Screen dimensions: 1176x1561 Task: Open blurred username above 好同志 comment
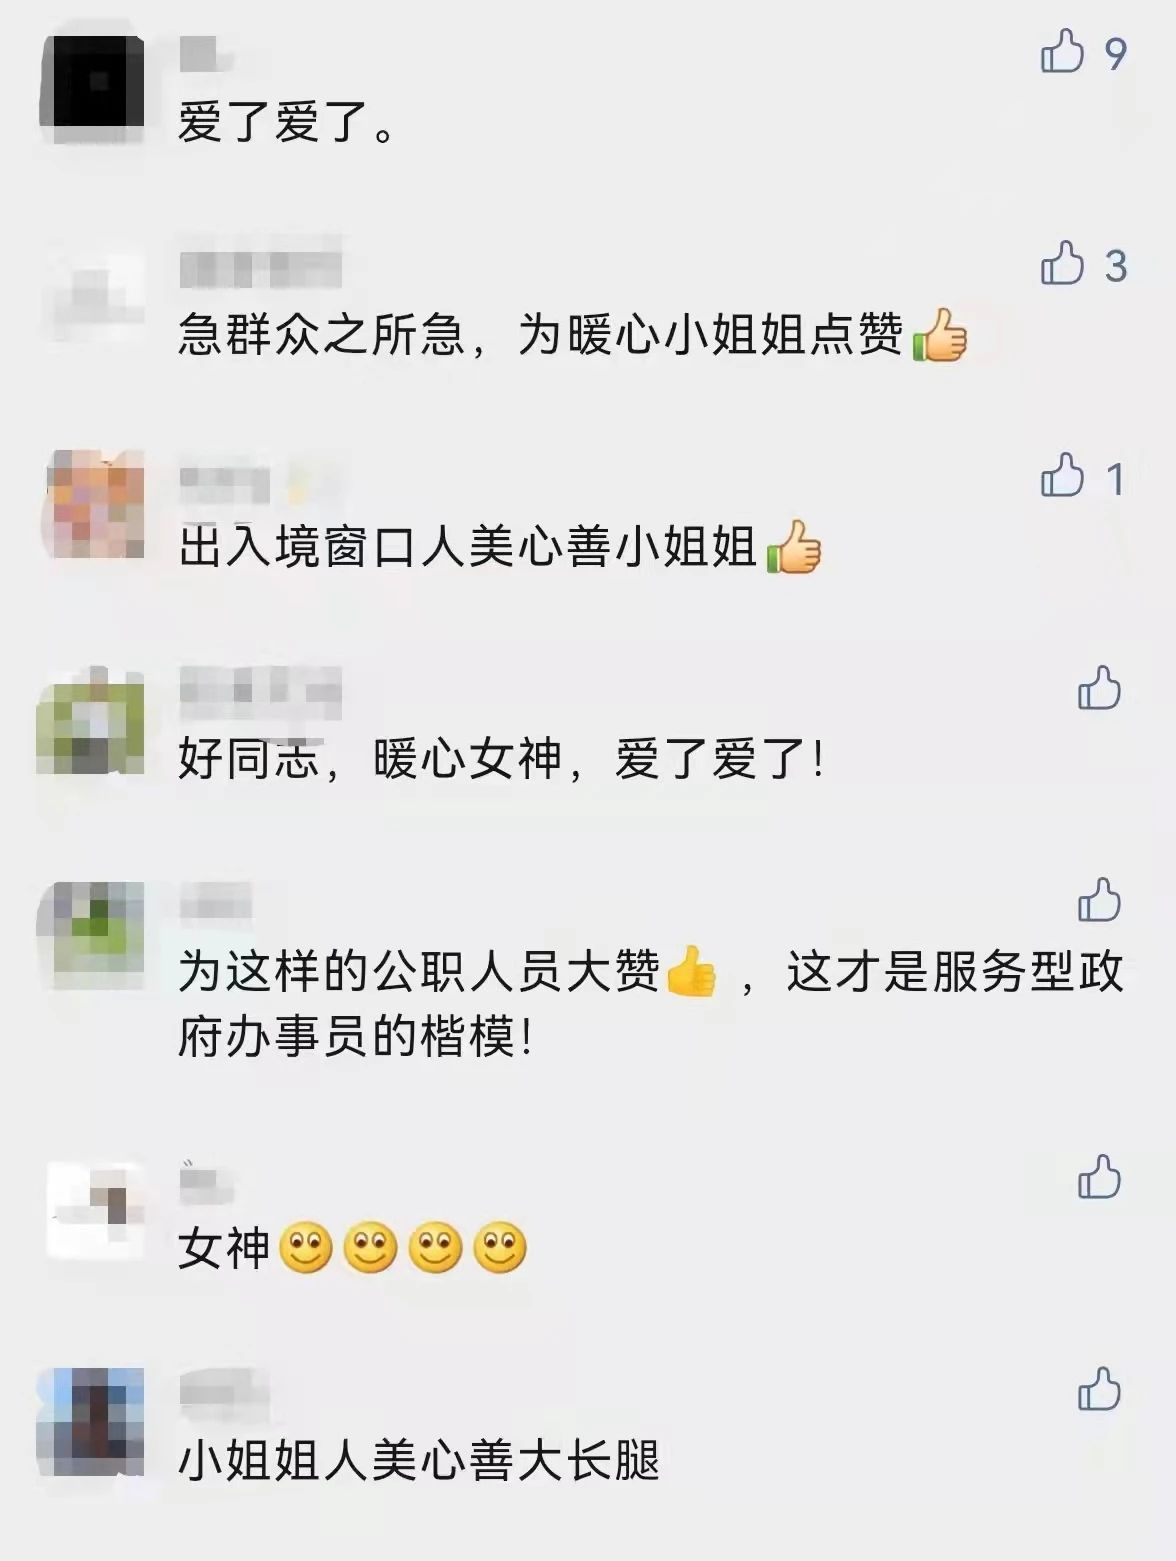point(260,692)
